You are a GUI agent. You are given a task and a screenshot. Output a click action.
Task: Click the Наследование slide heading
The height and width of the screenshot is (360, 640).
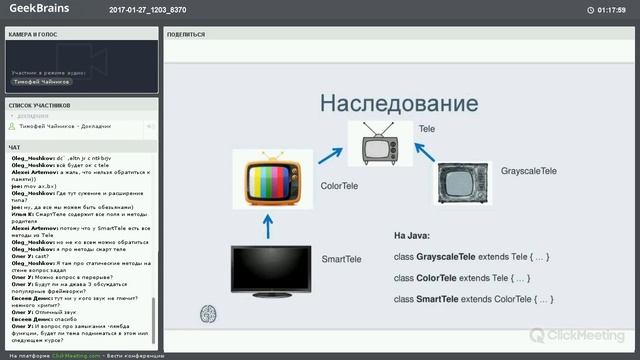point(399,103)
